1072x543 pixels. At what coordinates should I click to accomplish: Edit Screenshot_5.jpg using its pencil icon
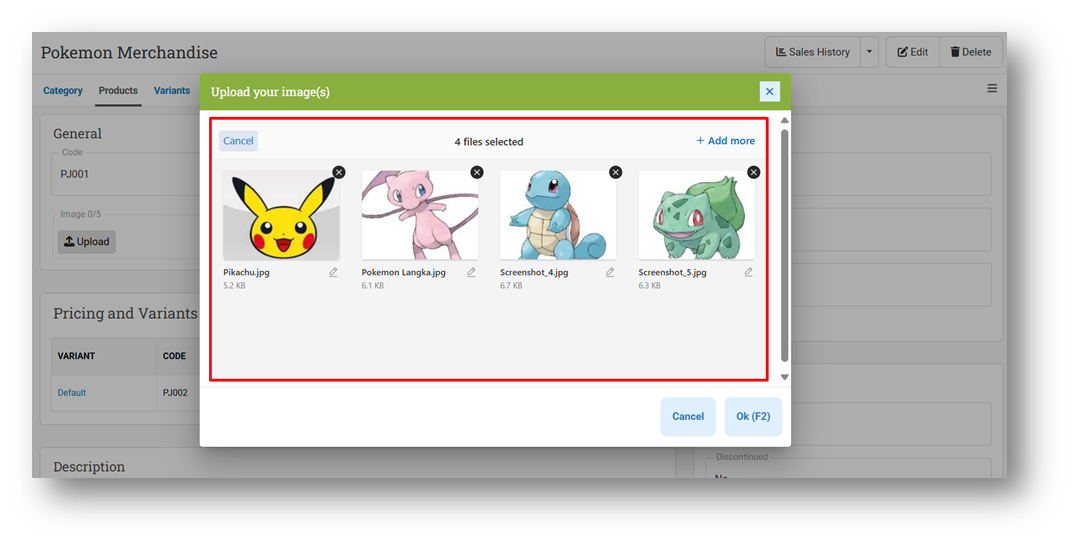[x=749, y=272]
